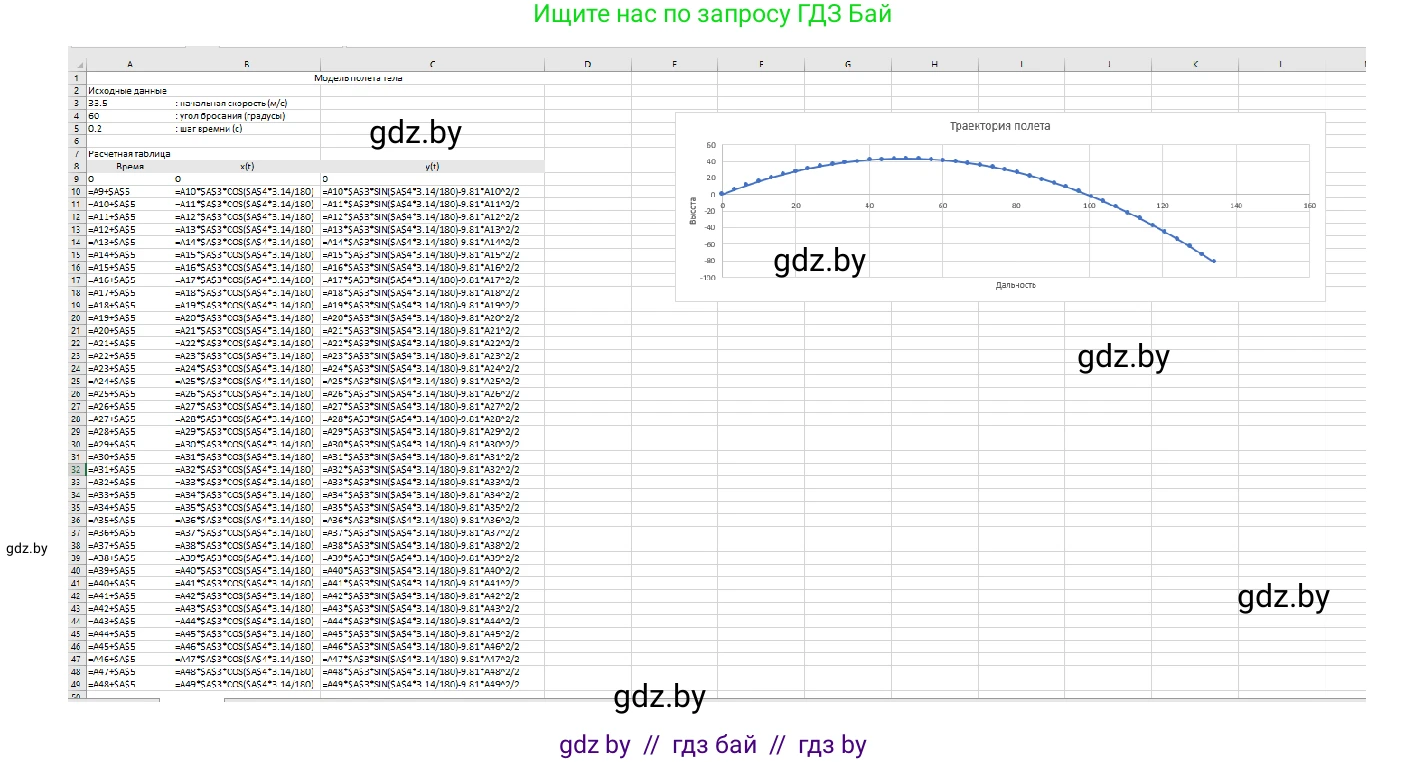1428x762 pixels.
Task: Select the 'Дальность' horizontal axis title
Action: (1015, 285)
